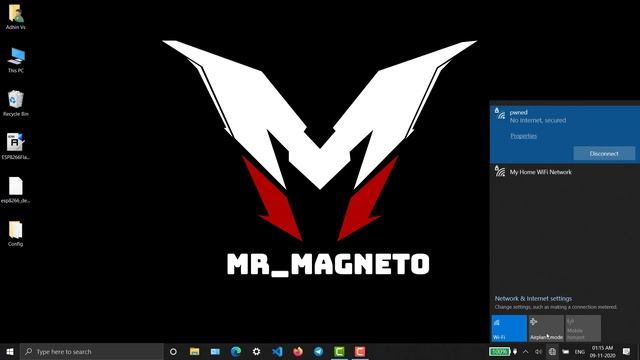Launch Firefox from the taskbar
Viewport: 640px width, 360px height.
tap(298, 351)
